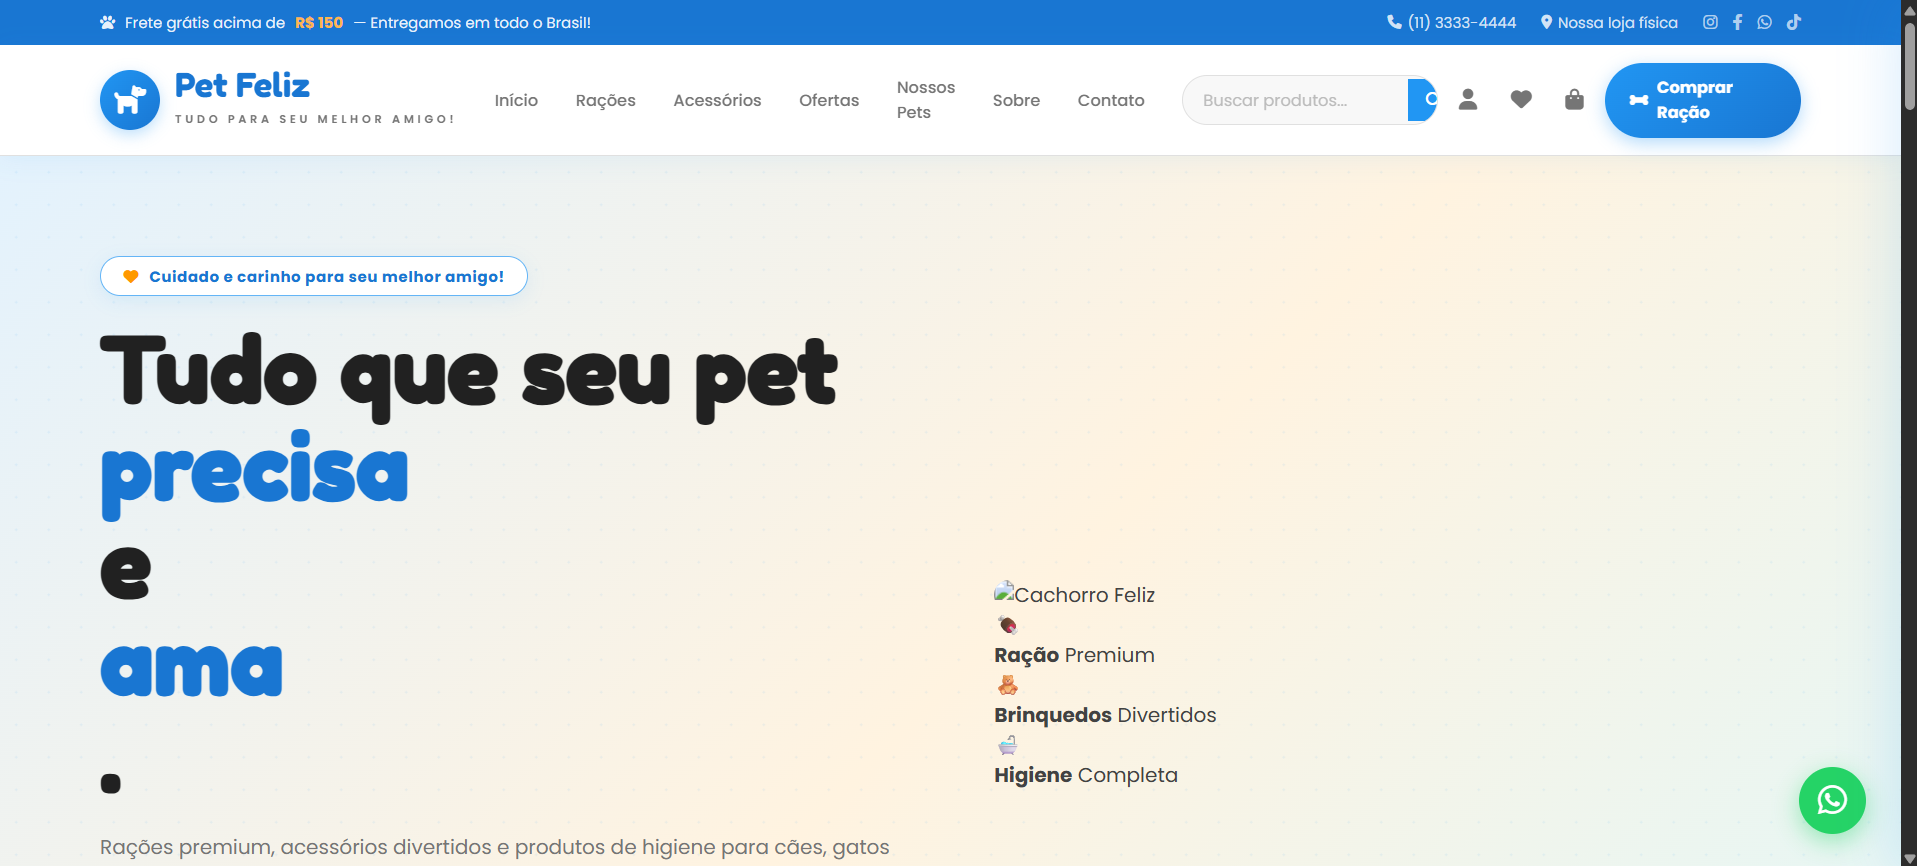Open the Nossos Pets menu item
1917x866 pixels.
(926, 100)
